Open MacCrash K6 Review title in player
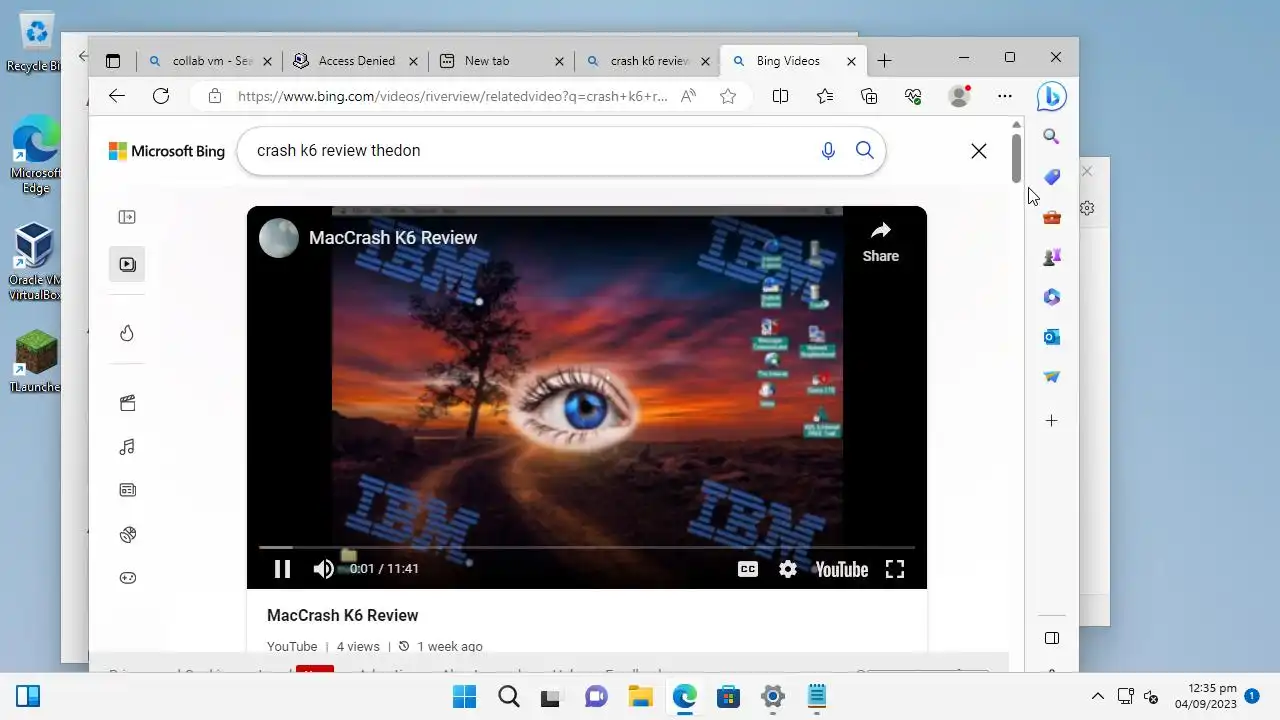 click(393, 238)
